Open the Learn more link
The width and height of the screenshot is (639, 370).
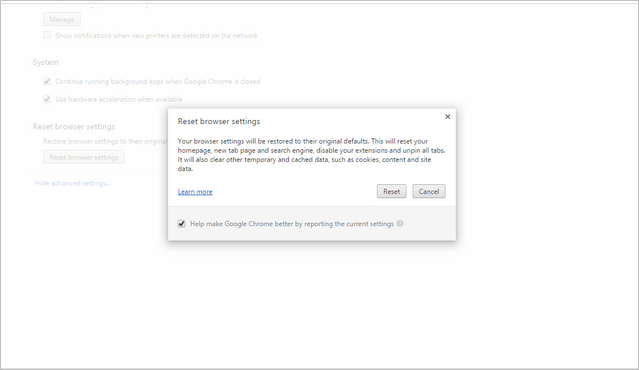tap(195, 192)
